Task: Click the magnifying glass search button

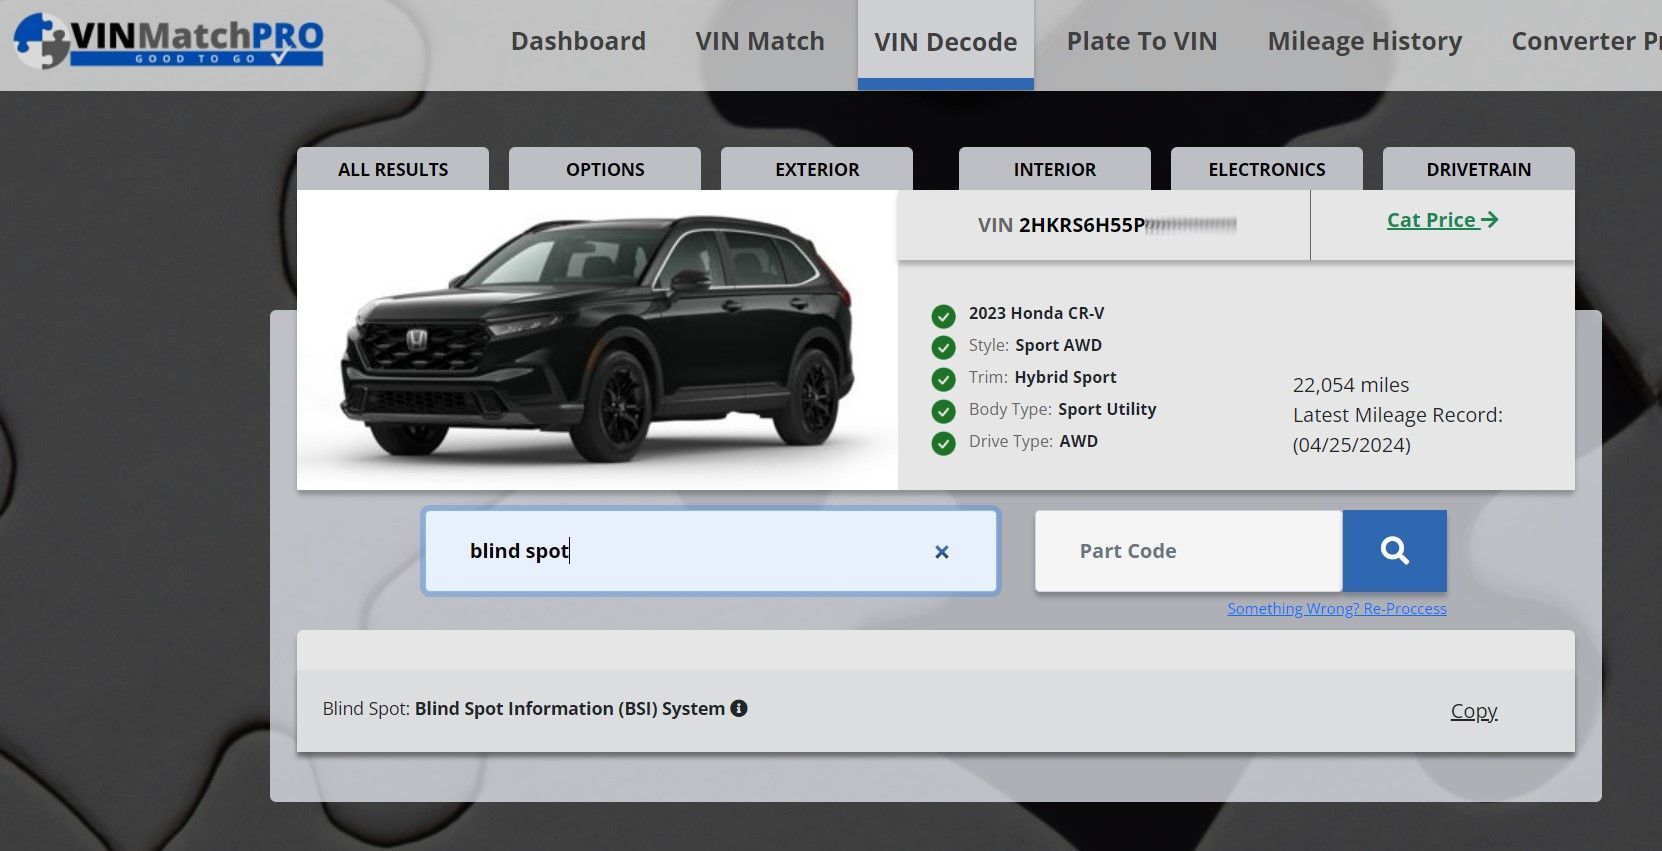Action: [x=1394, y=551]
